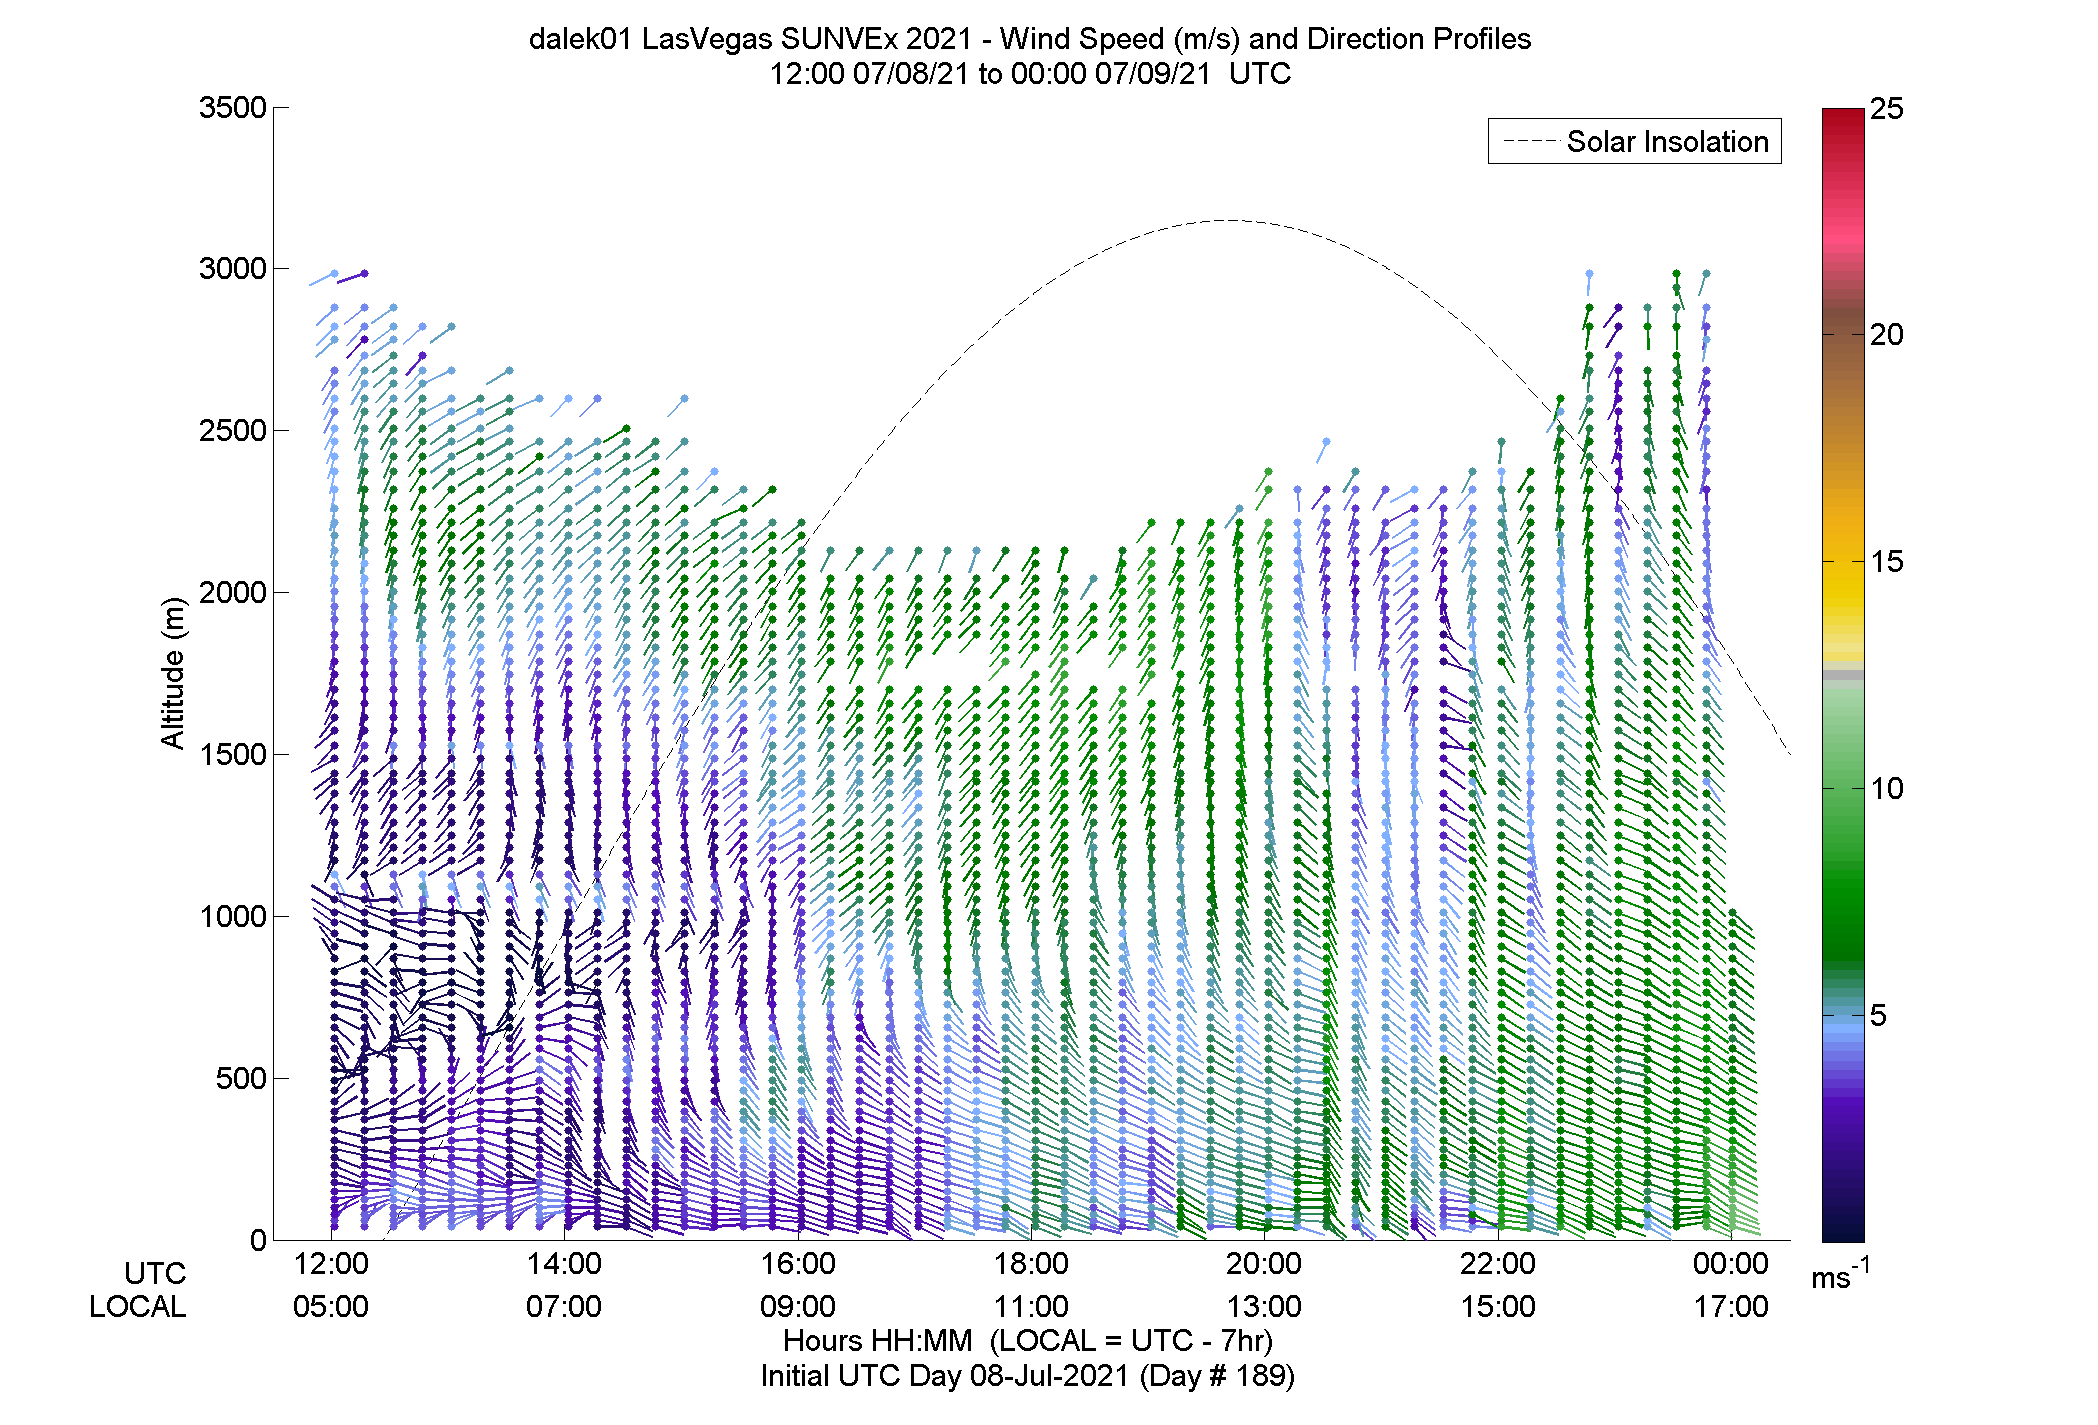
Task: Click the 14:00 UTC time tick label
Action: (564, 1263)
